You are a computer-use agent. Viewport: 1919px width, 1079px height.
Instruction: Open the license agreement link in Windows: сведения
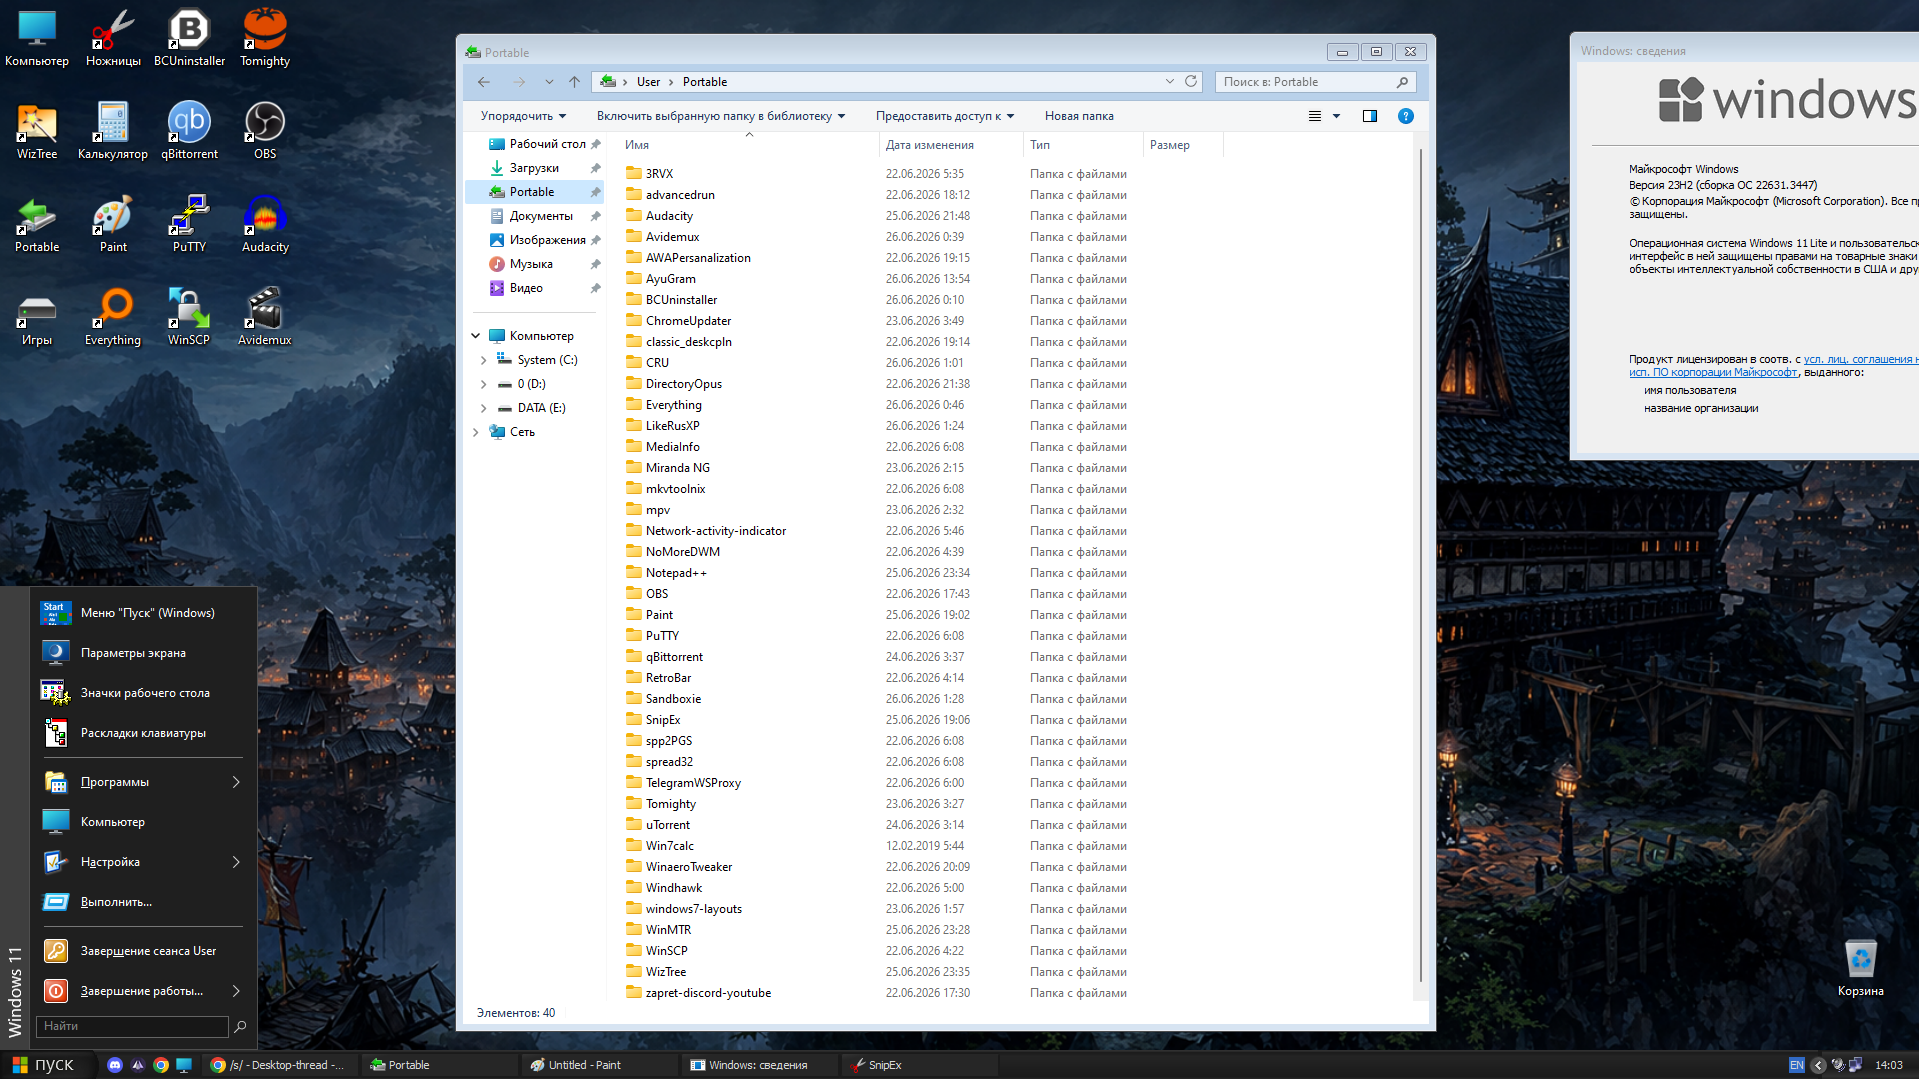click(x=1774, y=366)
